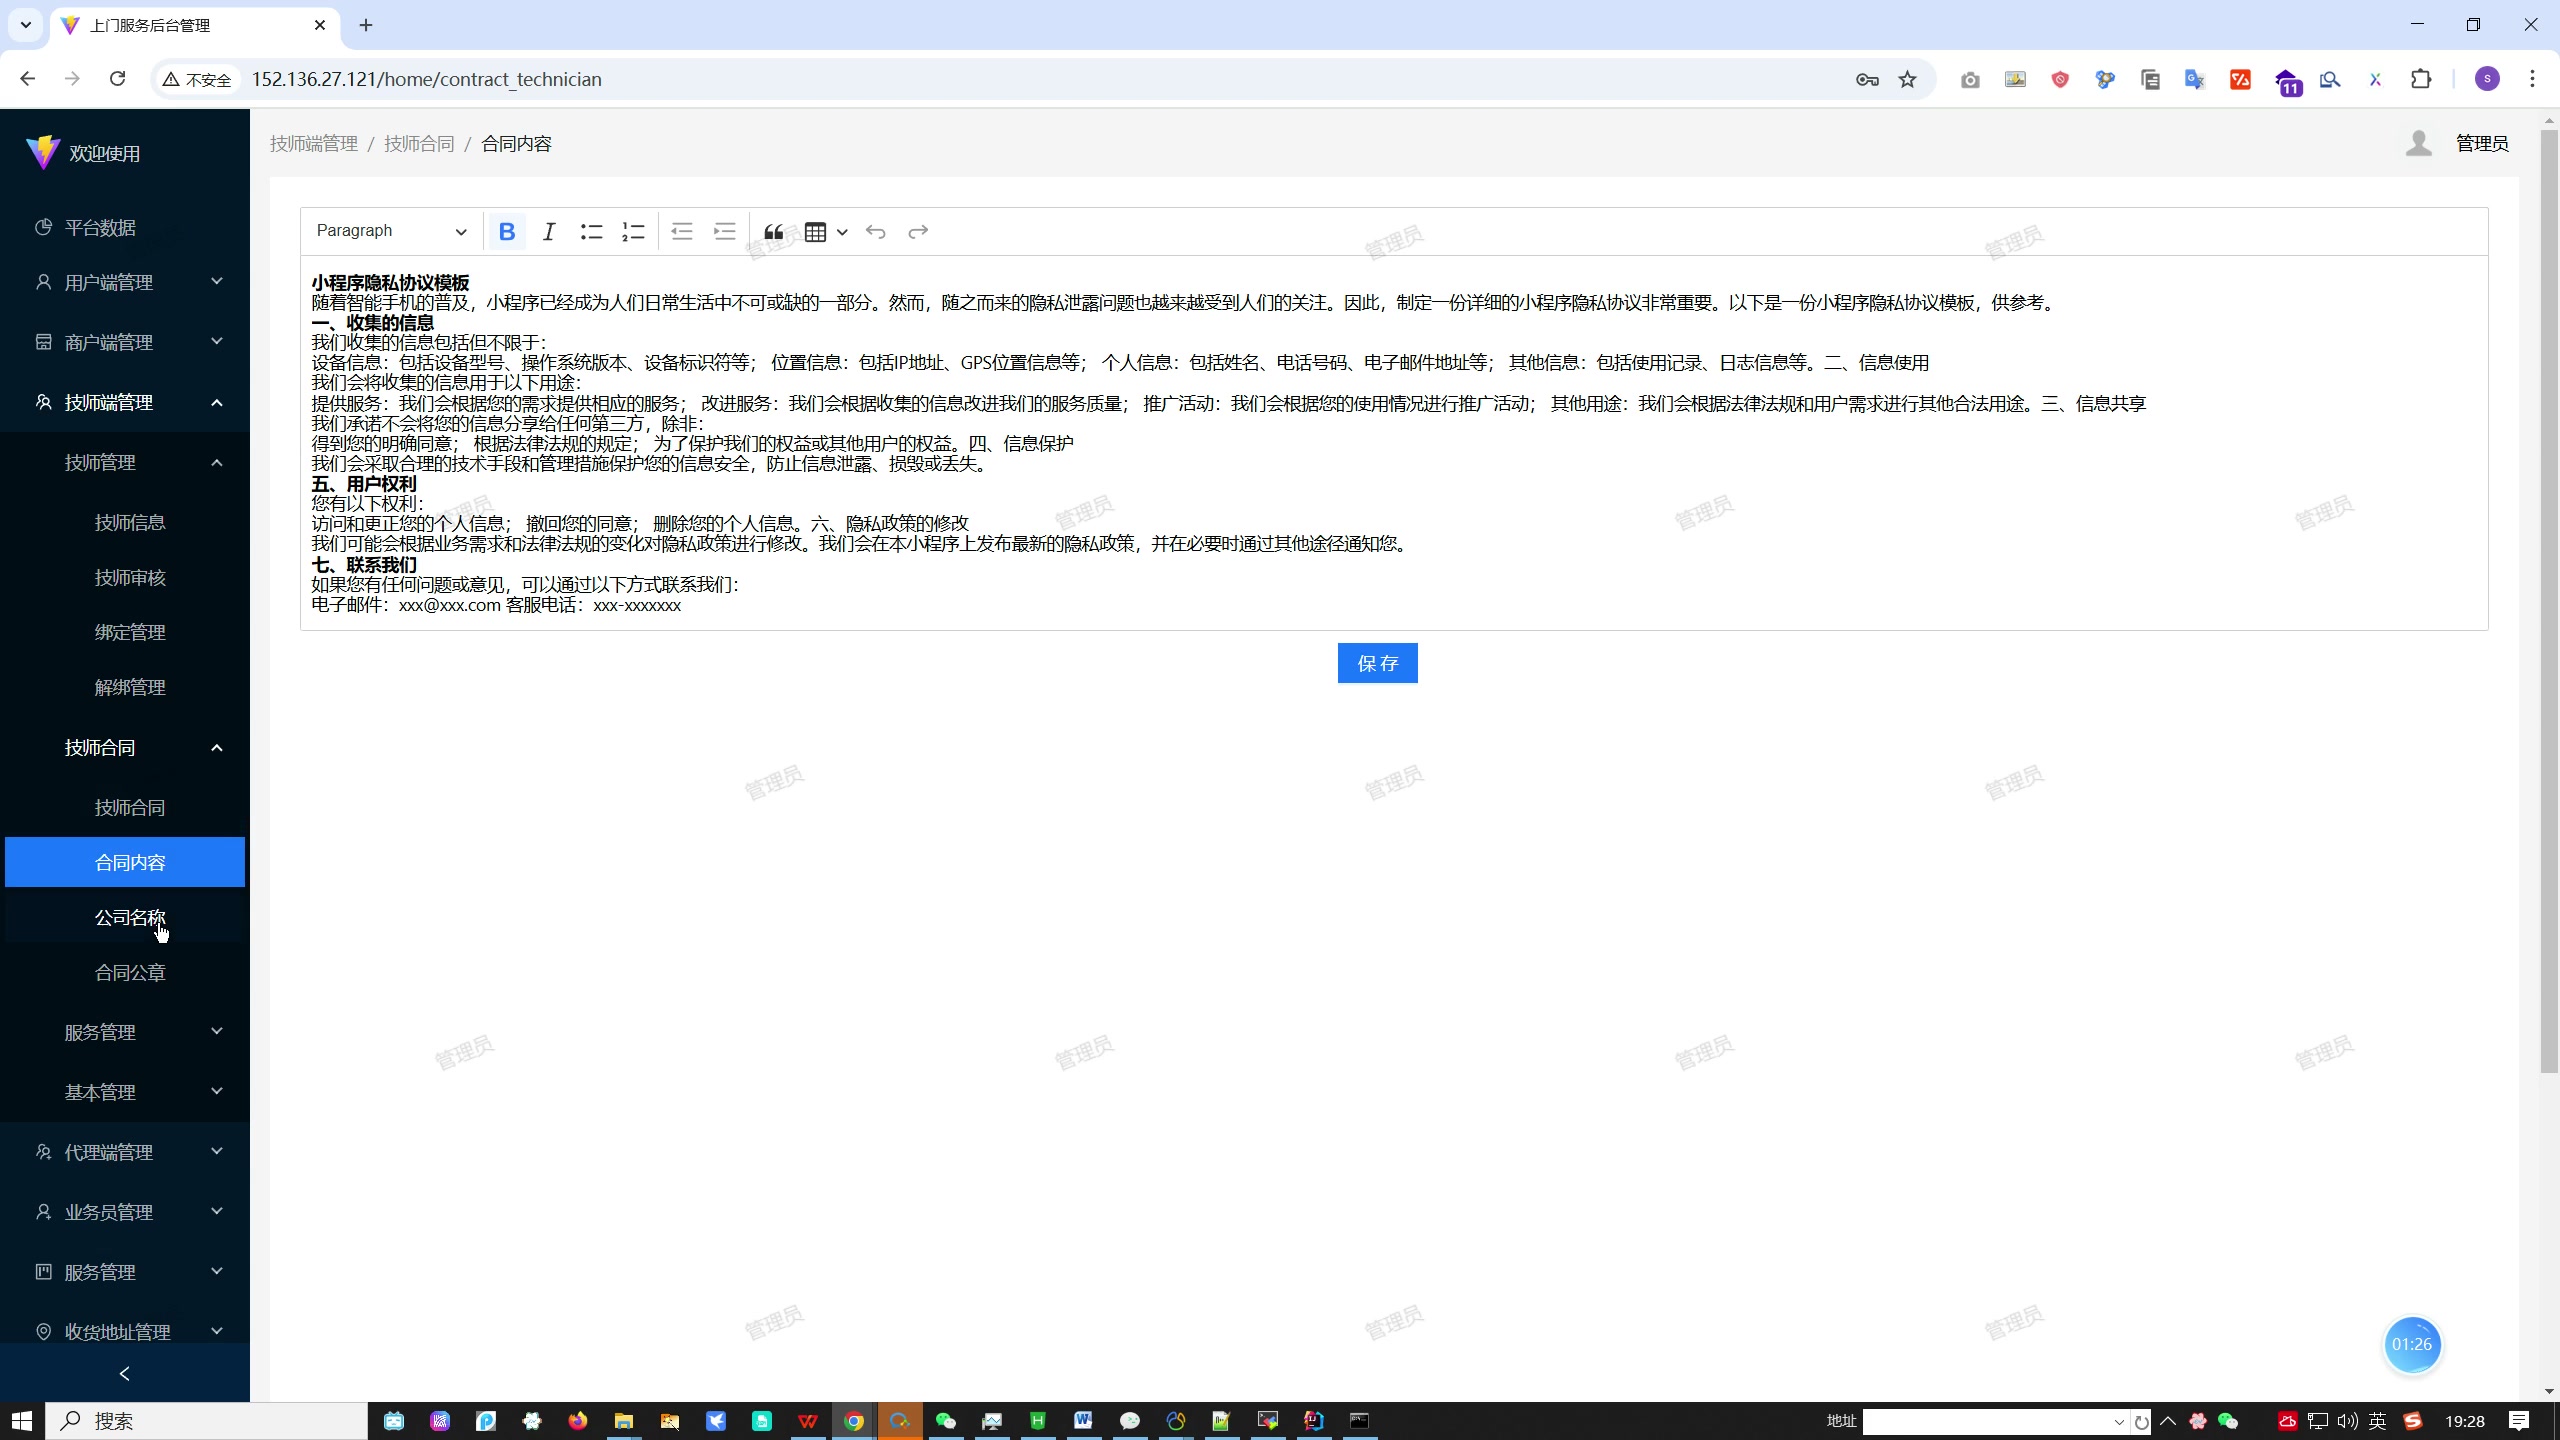Open 技师合同 child page below submenu header
The width and height of the screenshot is (2560, 1440).
(x=125, y=807)
